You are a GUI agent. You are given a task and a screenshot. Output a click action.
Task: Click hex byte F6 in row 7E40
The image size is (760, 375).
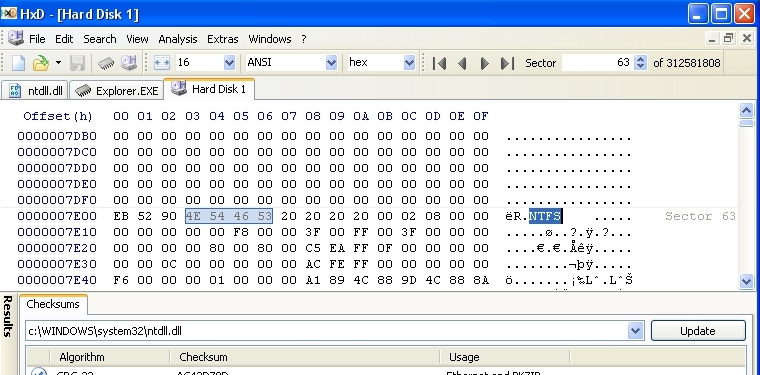[x=121, y=280]
